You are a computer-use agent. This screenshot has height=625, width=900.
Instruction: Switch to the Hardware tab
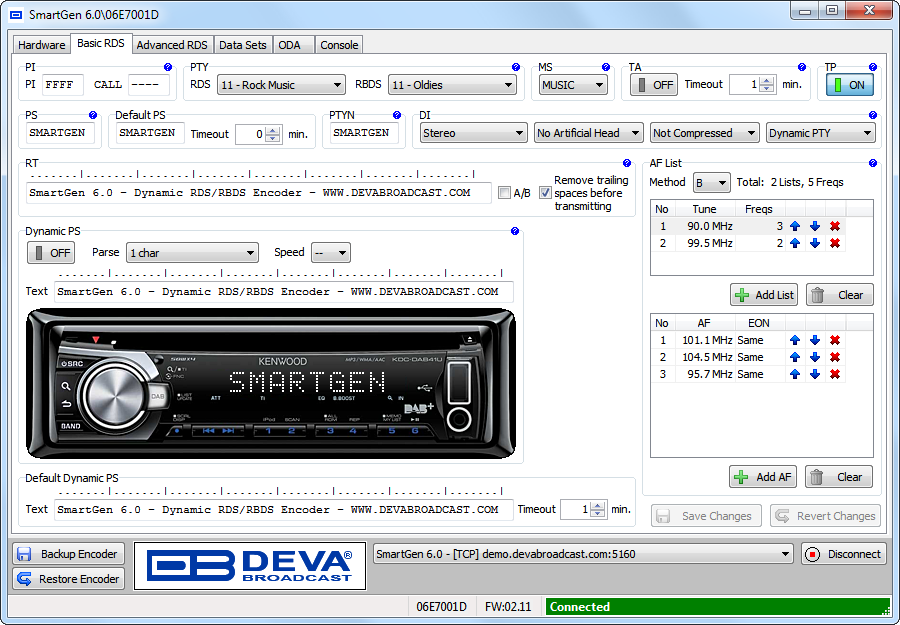coord(41,45)
